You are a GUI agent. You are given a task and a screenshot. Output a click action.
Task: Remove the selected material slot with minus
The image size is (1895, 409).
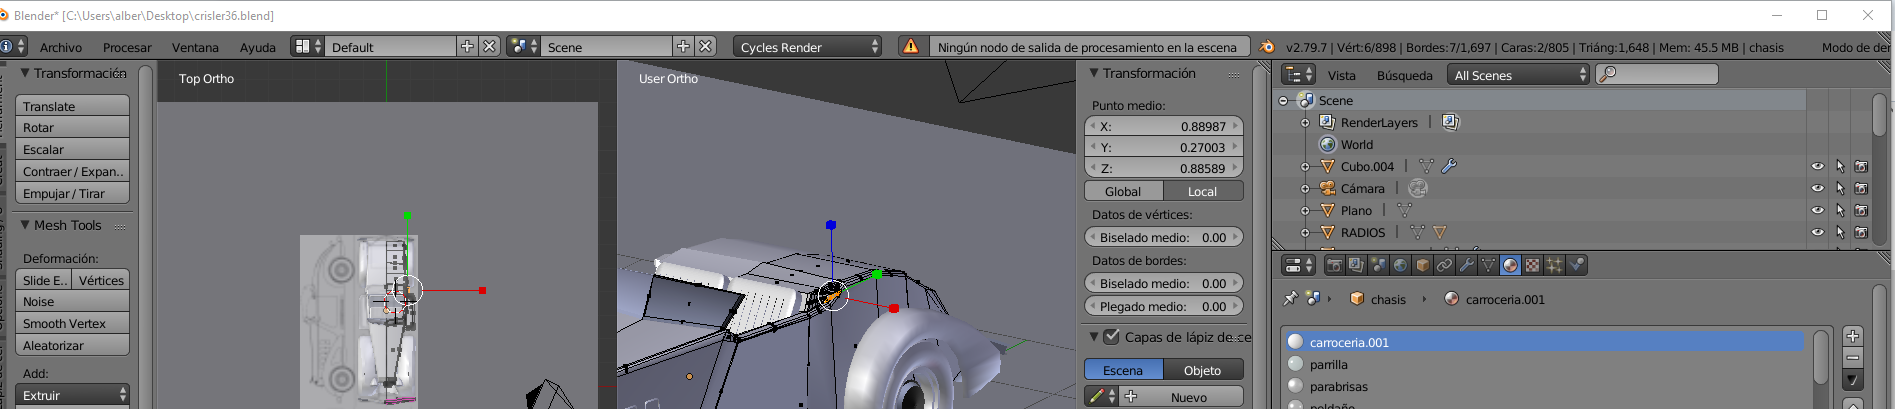pos(1852,358)
